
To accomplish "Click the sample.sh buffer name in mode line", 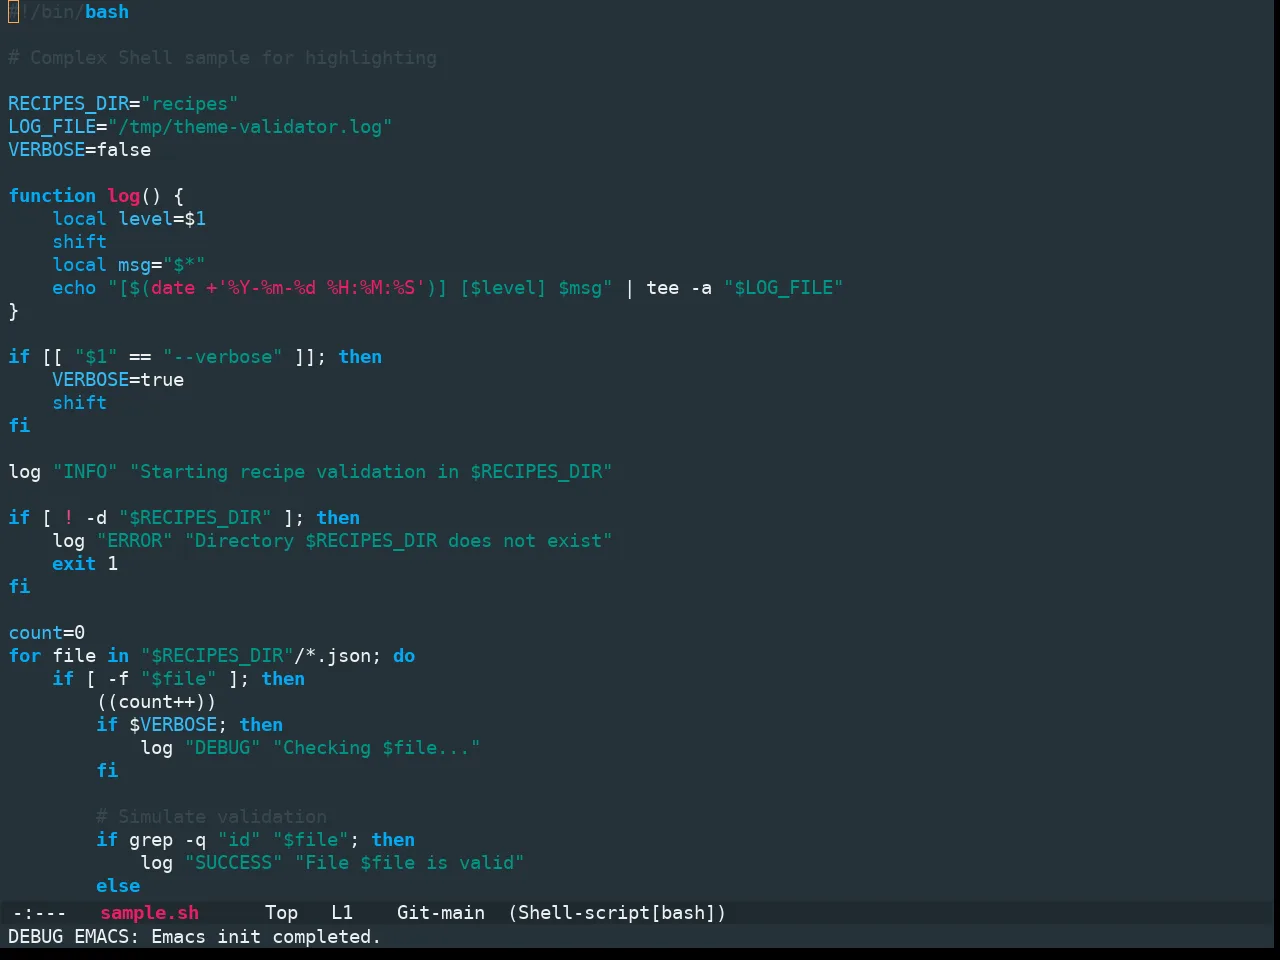I will coord(150,913).
